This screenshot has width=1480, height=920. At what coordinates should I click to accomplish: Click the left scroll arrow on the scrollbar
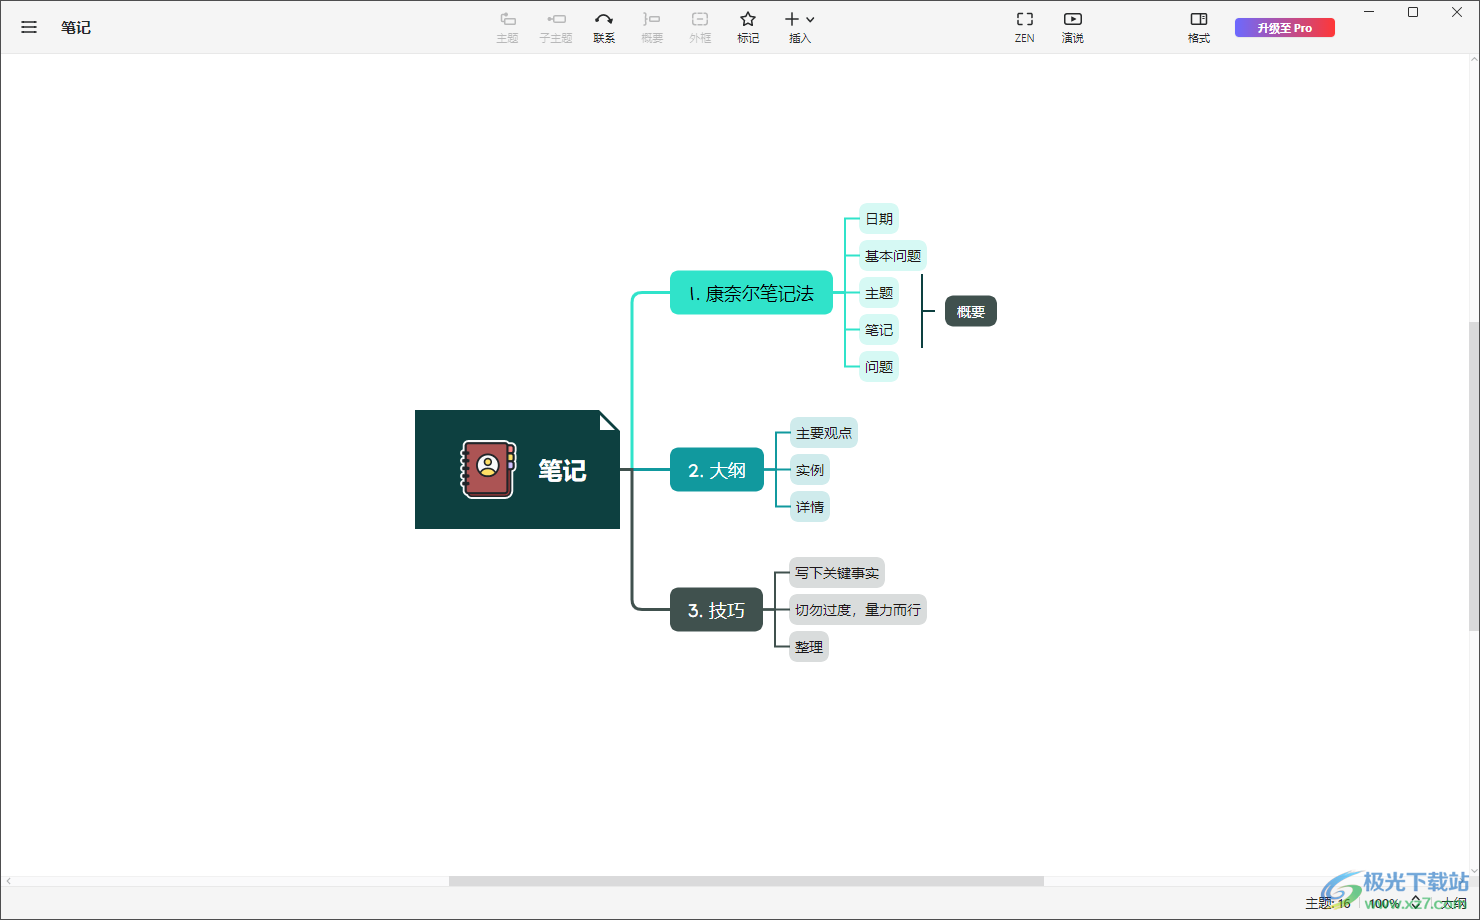click(8, 881)
